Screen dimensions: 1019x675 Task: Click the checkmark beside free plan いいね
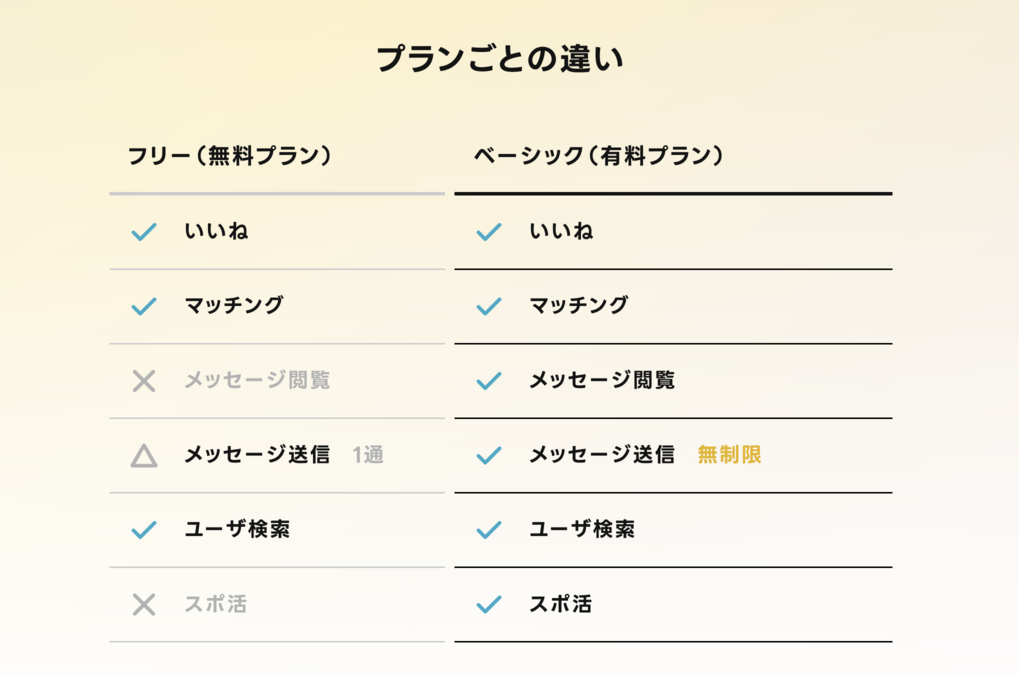click(144, 232)
